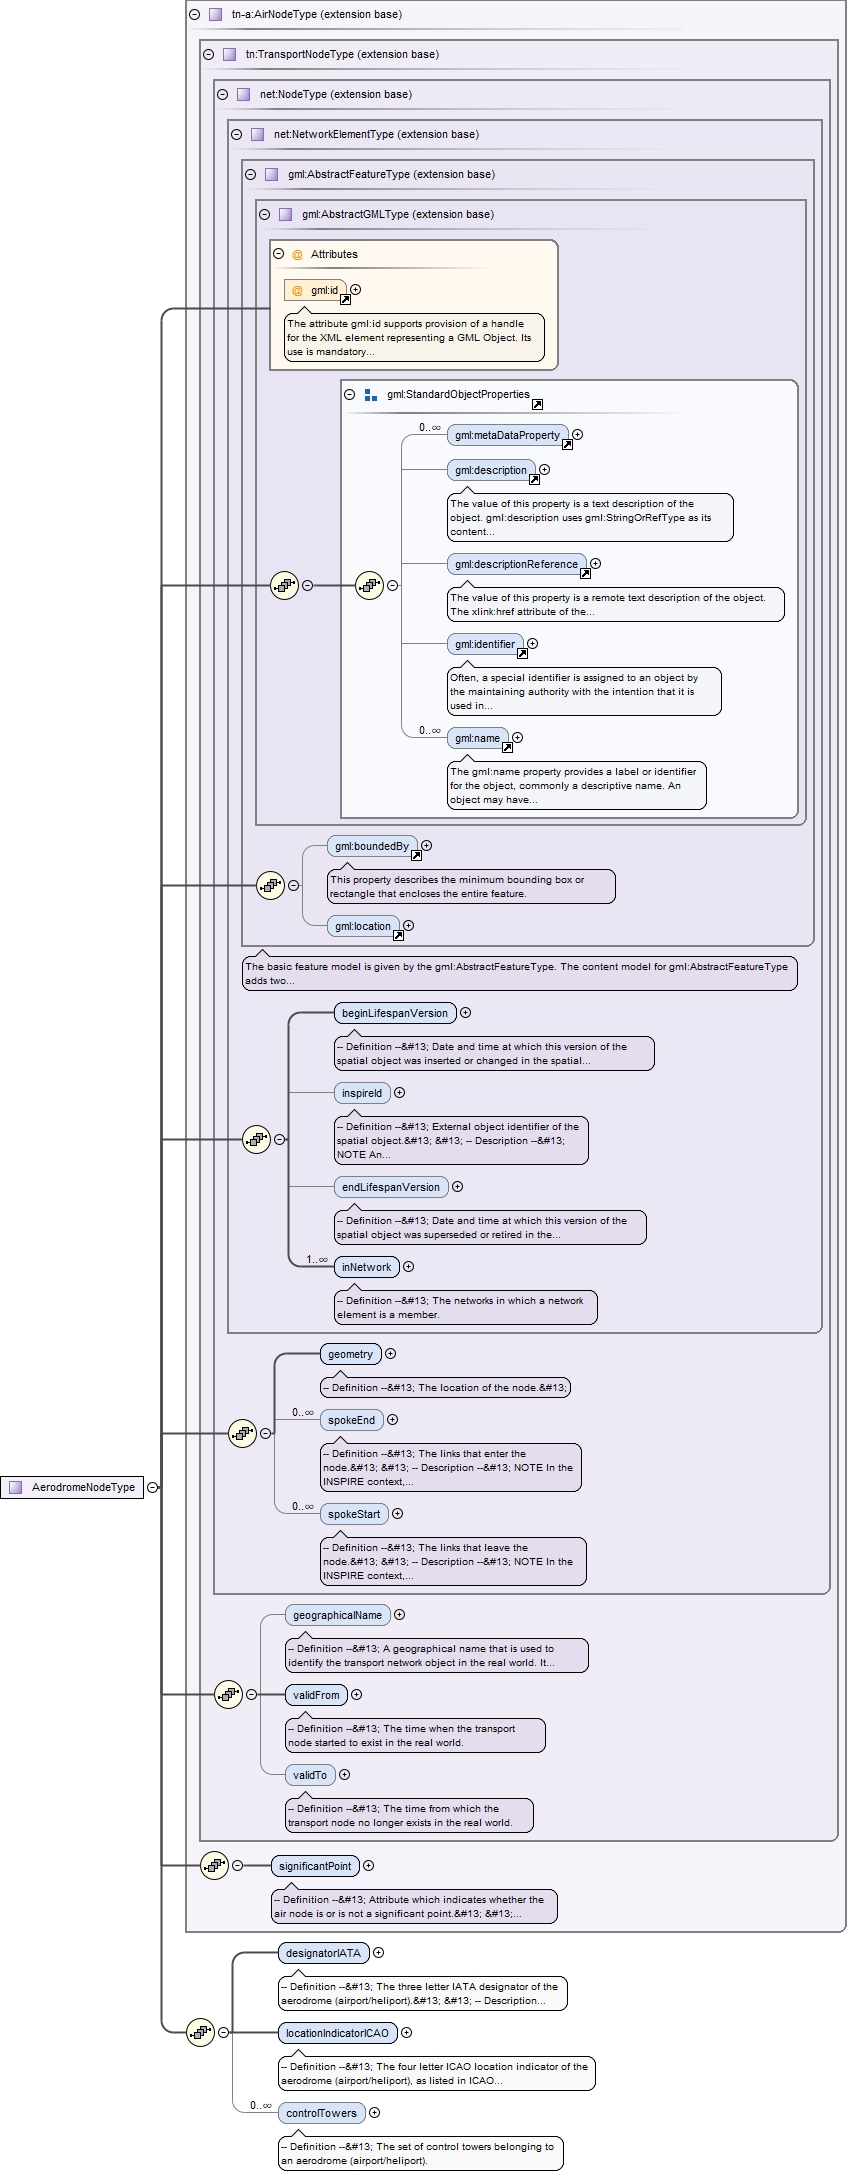The height and width of the screenshot is (2174, 848).
Task: Click the reference arrow icon on gml:id
Action: pos(345,299)
